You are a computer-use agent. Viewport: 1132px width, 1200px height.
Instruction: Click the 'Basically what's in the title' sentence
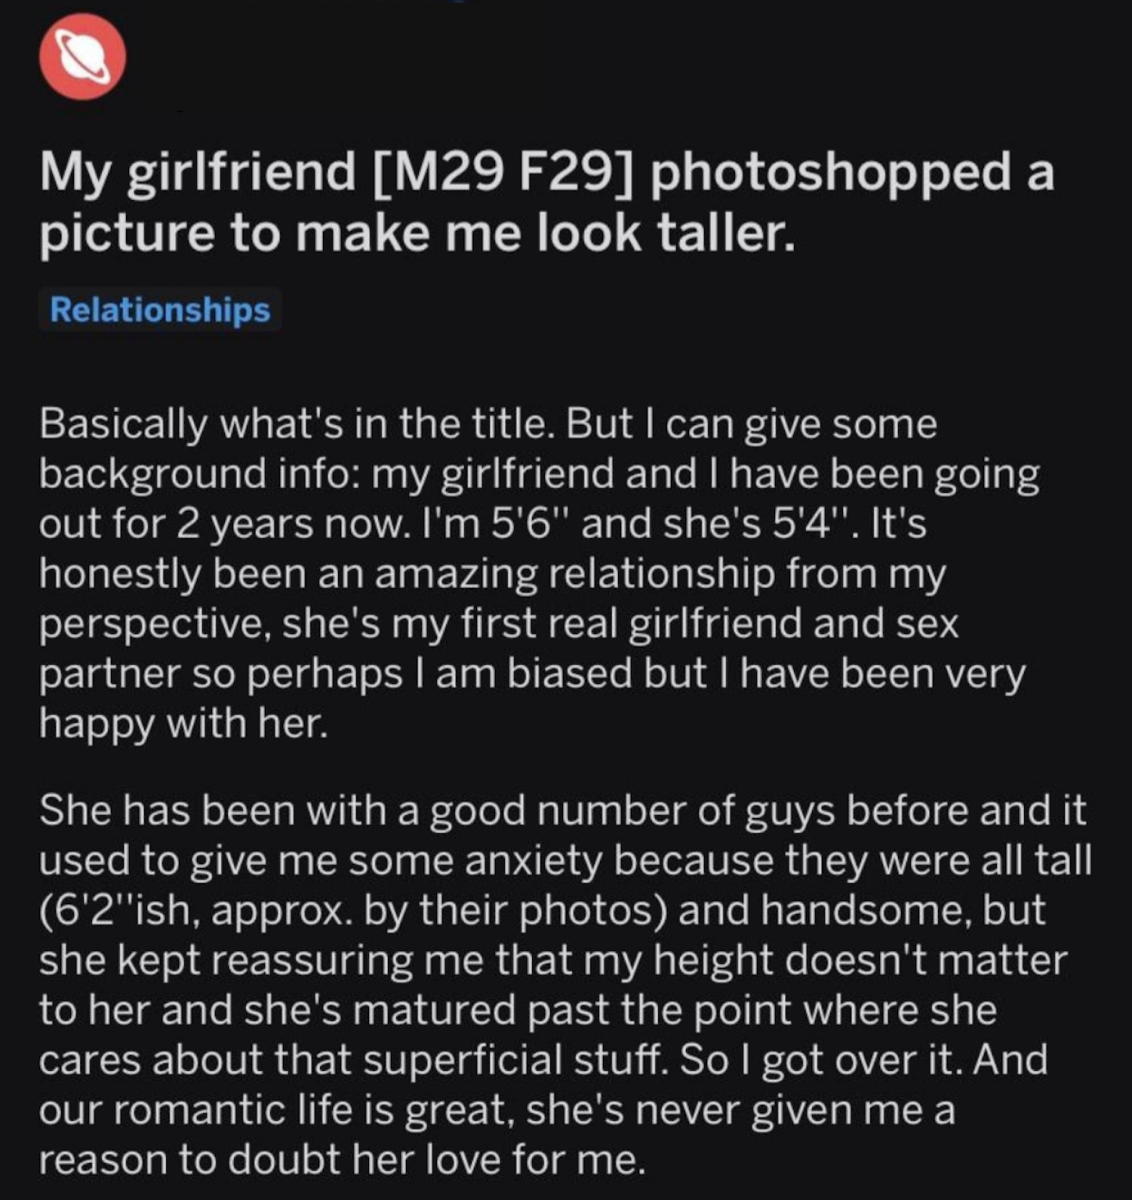click(295, 424)
